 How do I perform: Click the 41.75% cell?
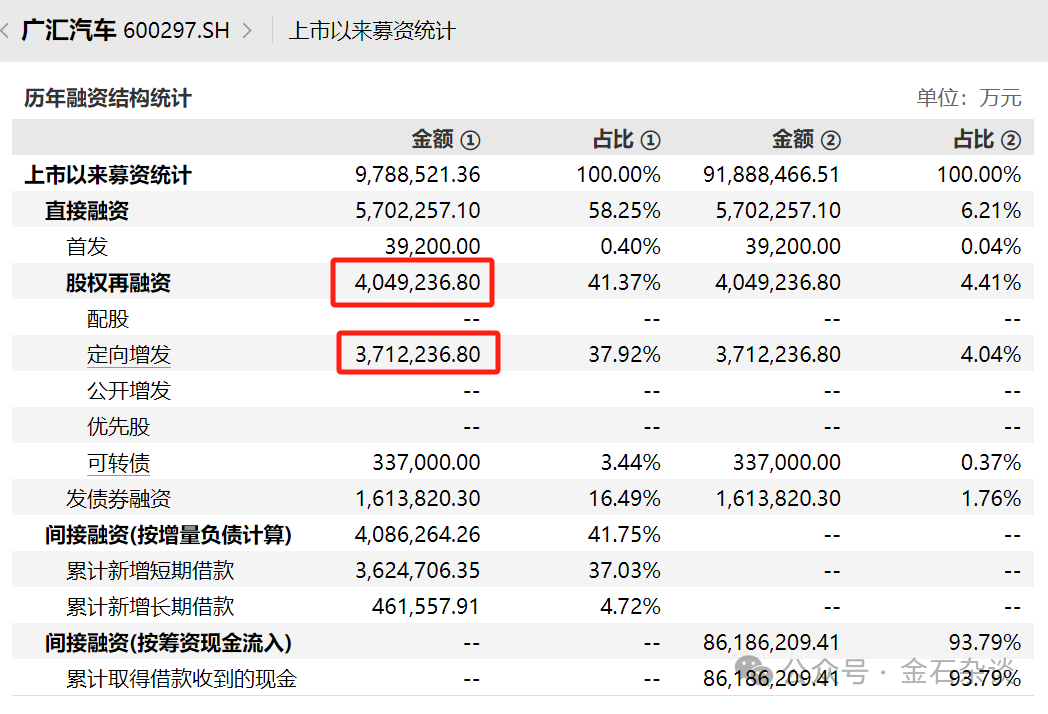click(624, 535)
